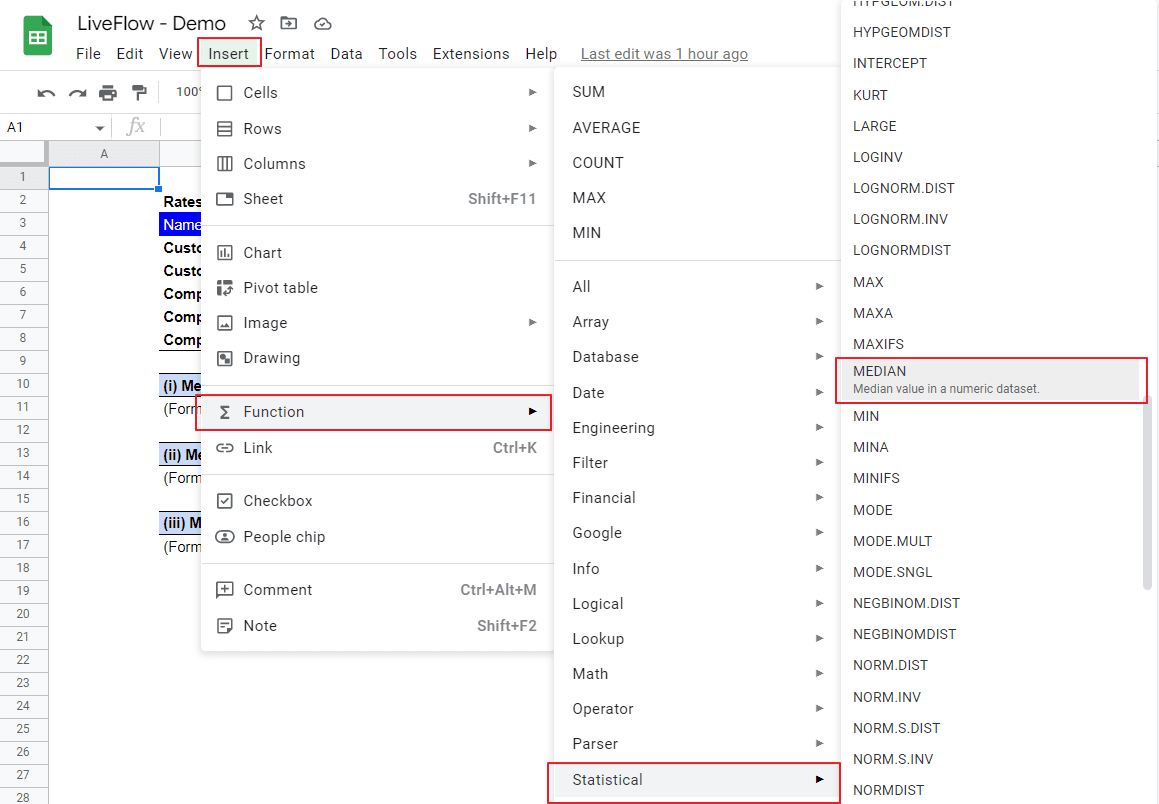Add a Comment from the Insert menu
This screenshot has width=1159, height=804.
click(x=377, y=590)
